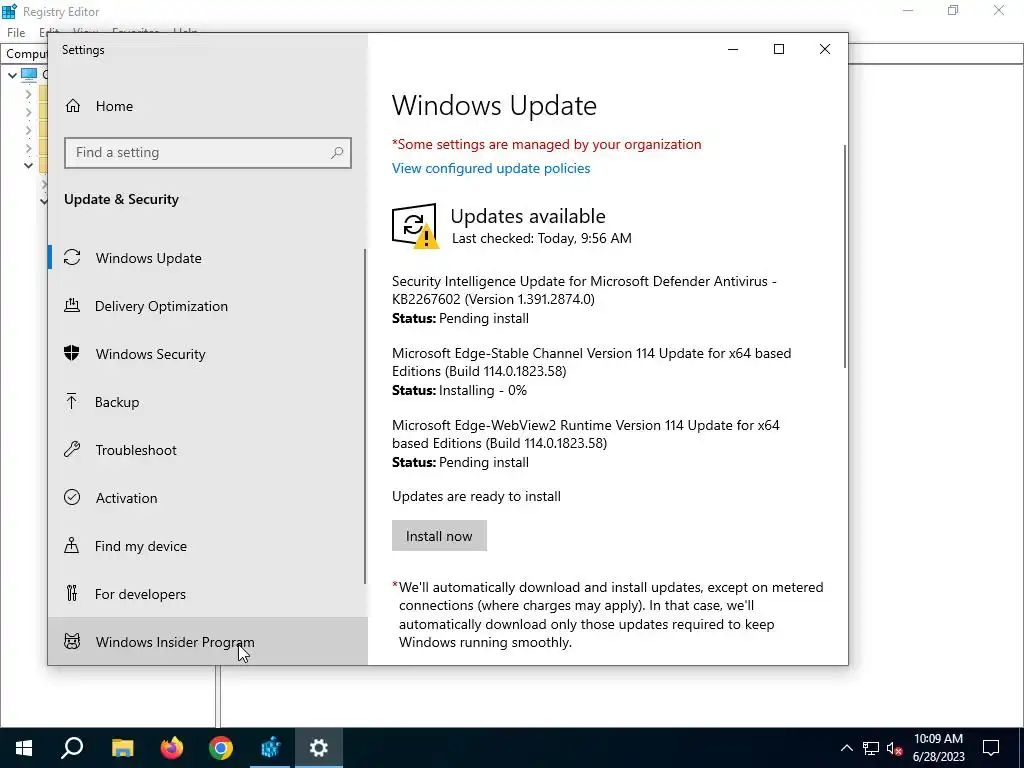This screenshot has width=1024, height=768.
Task: Click the metered connections notice paragraph
Action: click(x=607, y=615)
